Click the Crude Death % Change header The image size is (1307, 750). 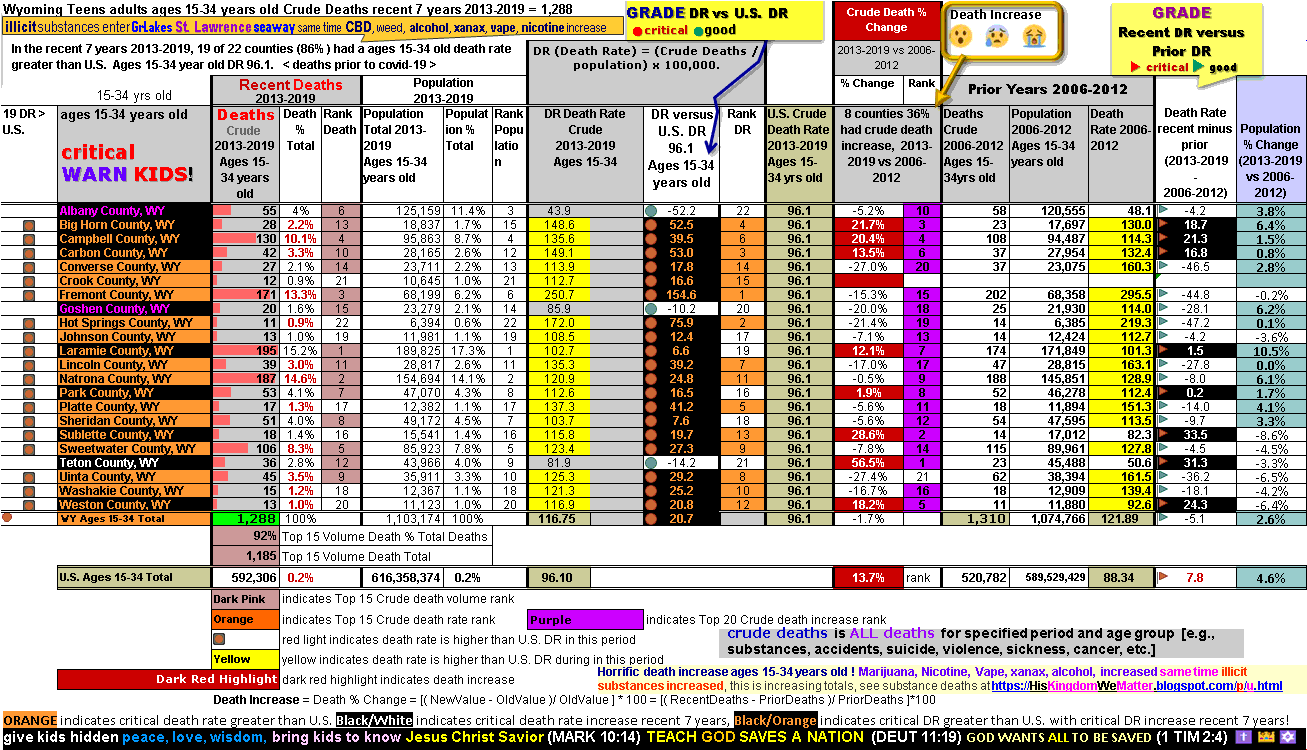click(886, 20)
